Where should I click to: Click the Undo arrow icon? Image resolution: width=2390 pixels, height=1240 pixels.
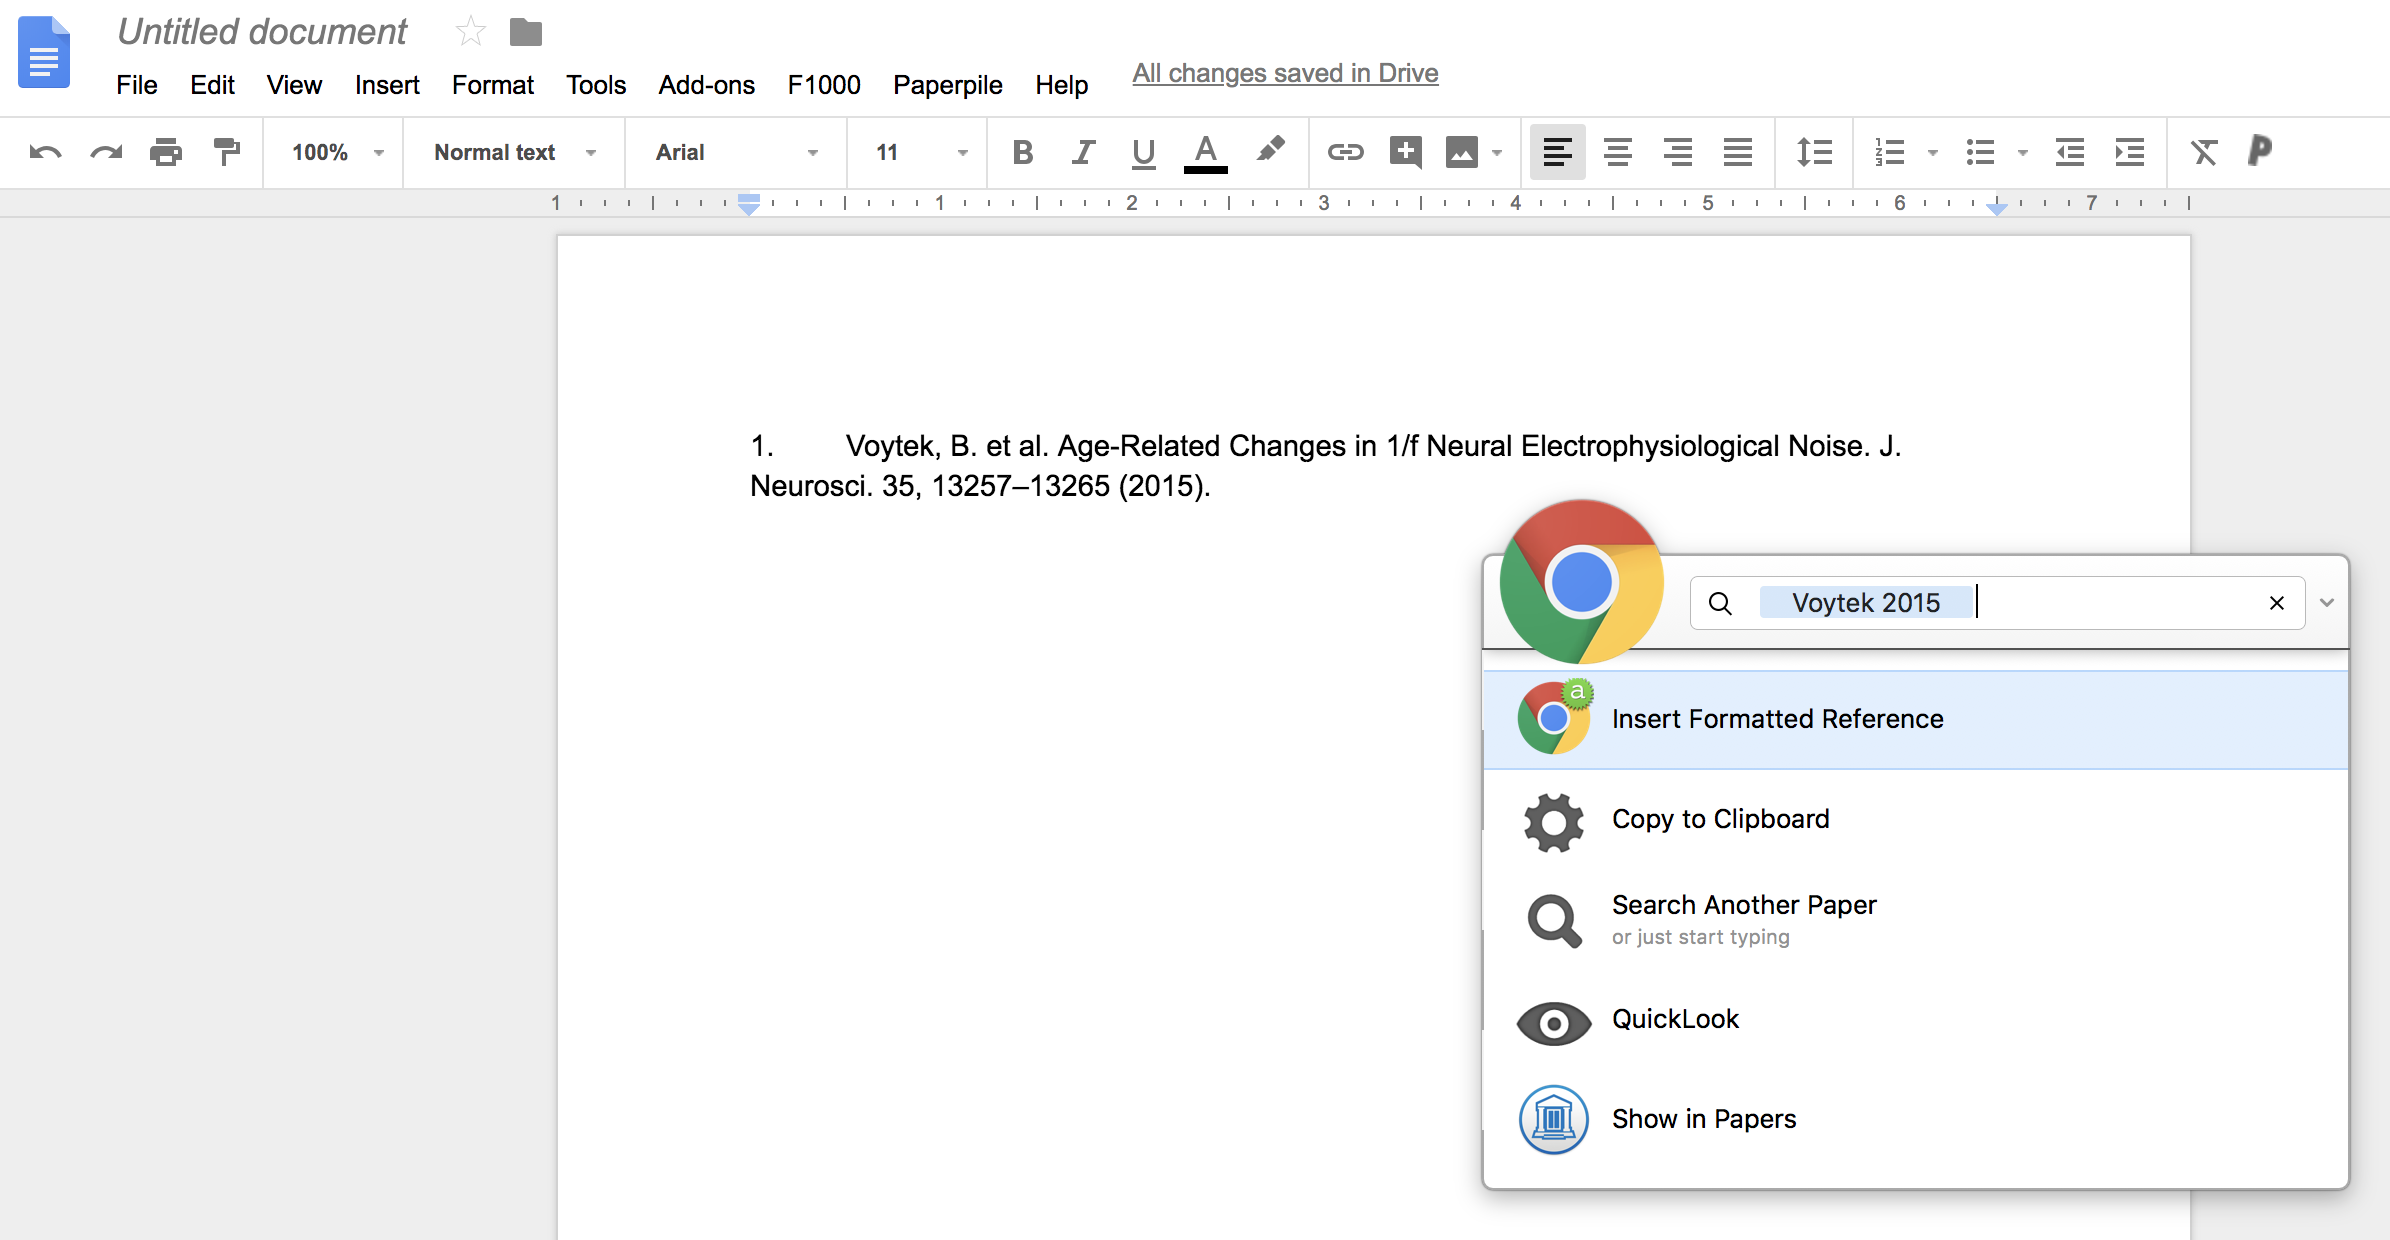45,153
